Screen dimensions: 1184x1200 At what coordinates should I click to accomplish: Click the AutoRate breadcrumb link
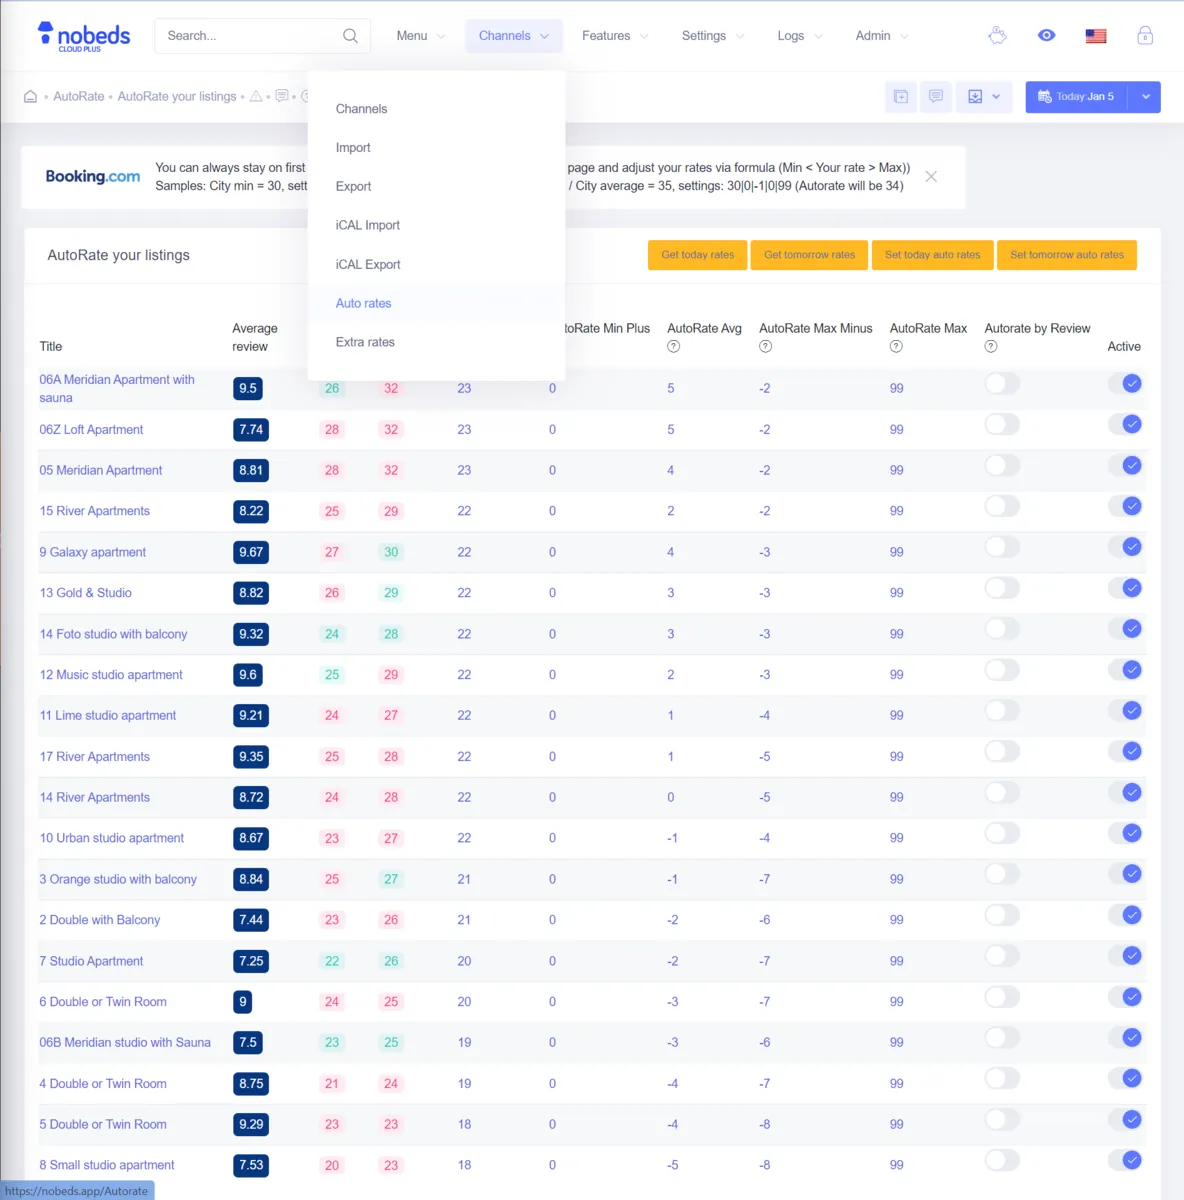[x=79, y=97]
